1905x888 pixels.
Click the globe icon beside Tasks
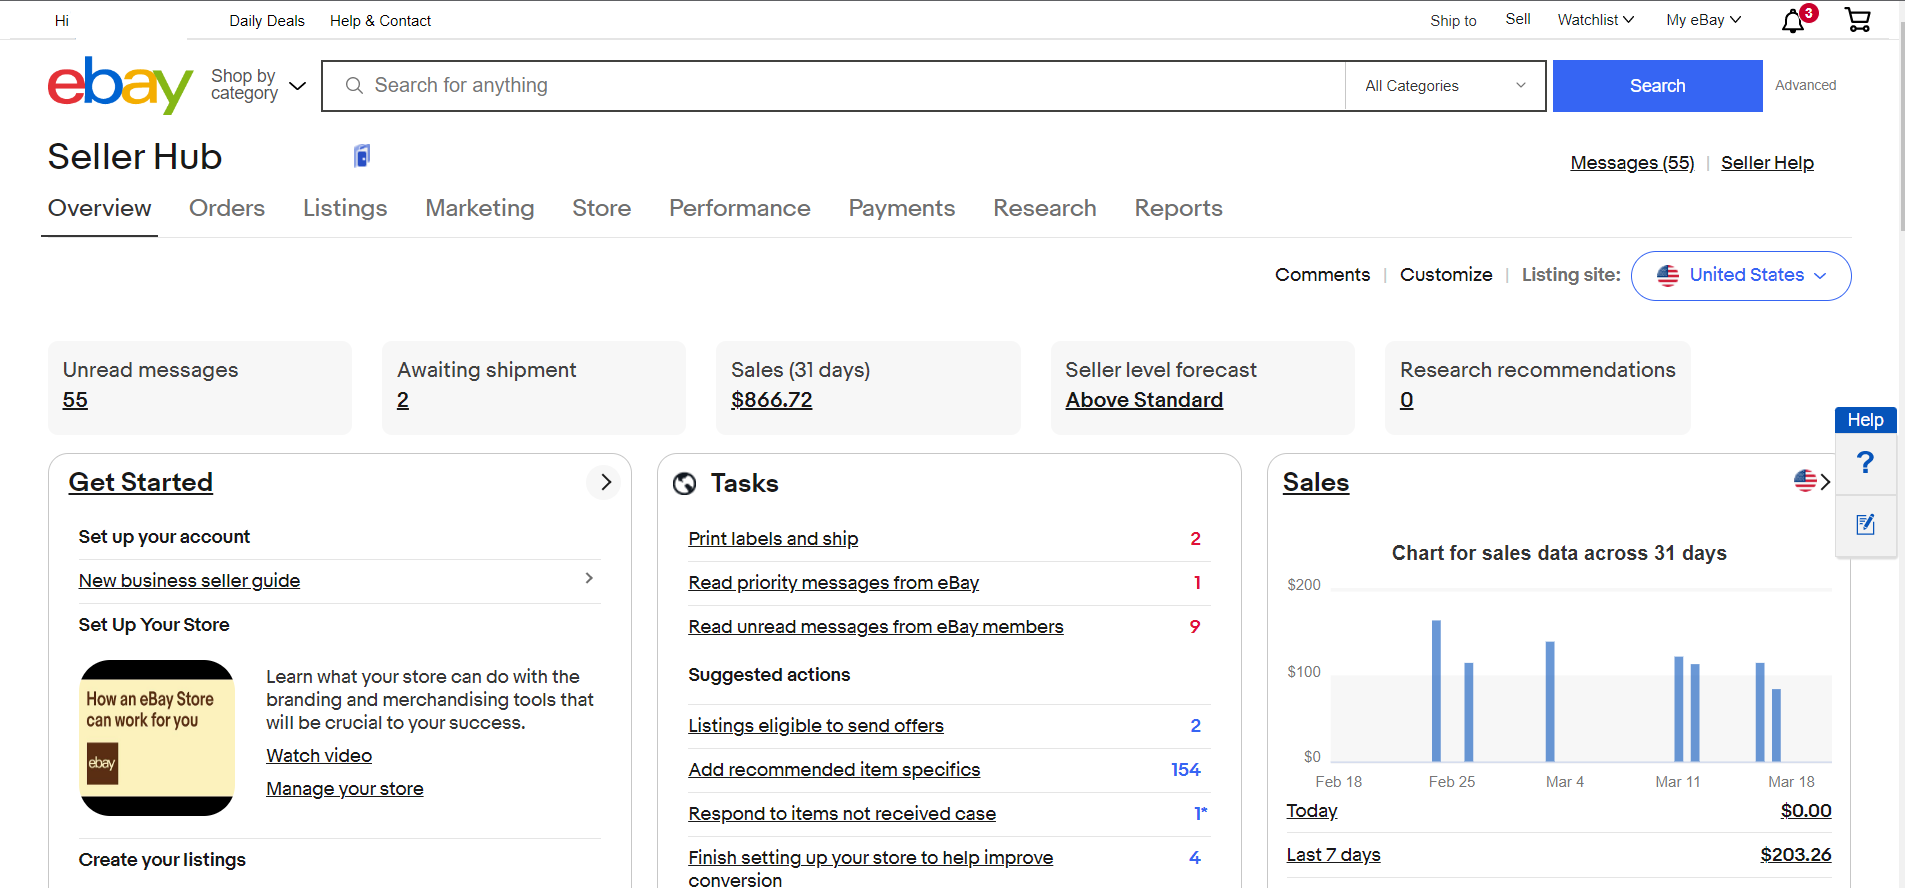pyautogui.click(x=685, y=484)
